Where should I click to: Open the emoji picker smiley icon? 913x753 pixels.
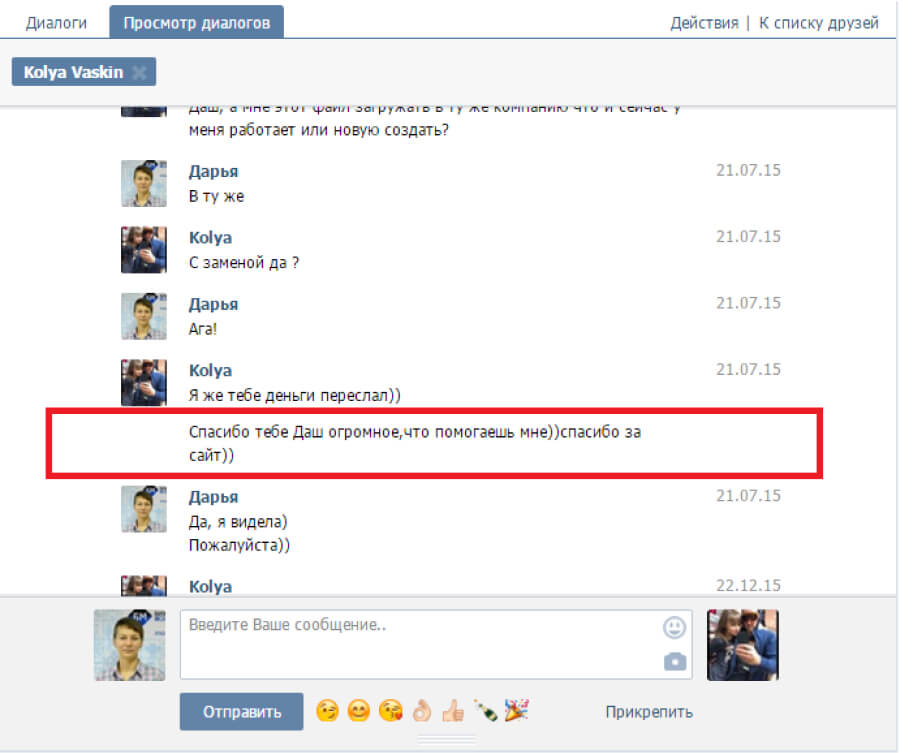[675, 628]
